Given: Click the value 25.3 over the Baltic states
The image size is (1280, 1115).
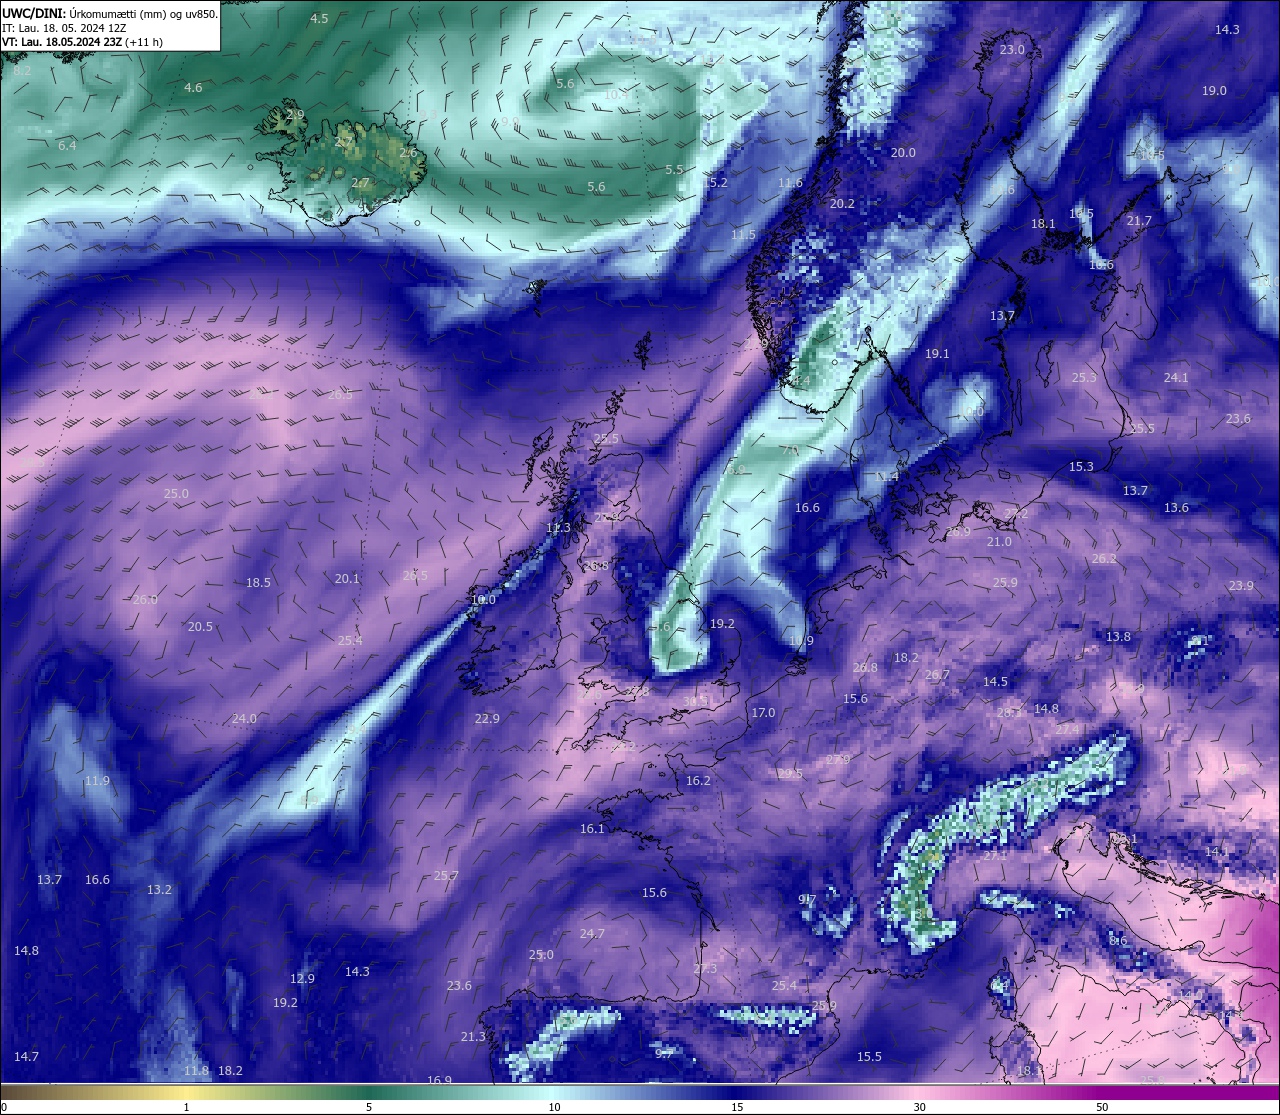Looking at the screenshot, I should click(x=1084, y=378).
